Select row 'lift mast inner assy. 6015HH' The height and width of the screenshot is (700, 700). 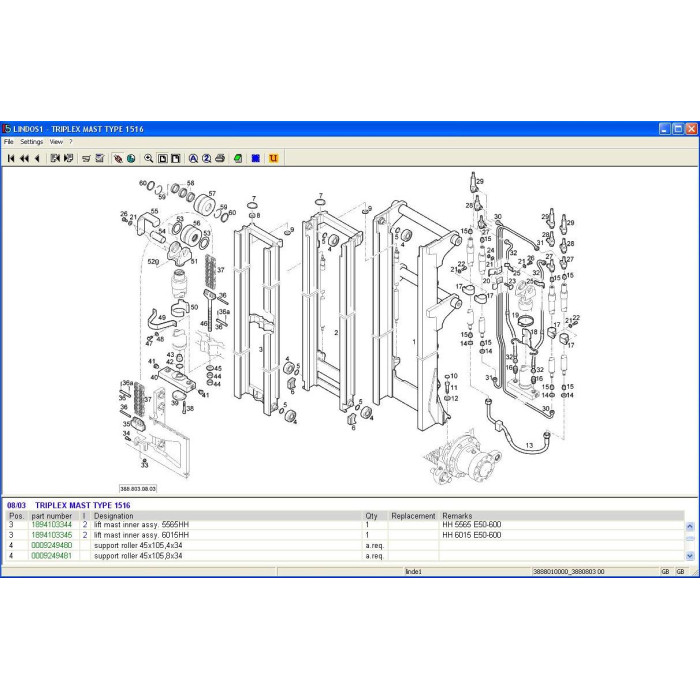[345, 535]
